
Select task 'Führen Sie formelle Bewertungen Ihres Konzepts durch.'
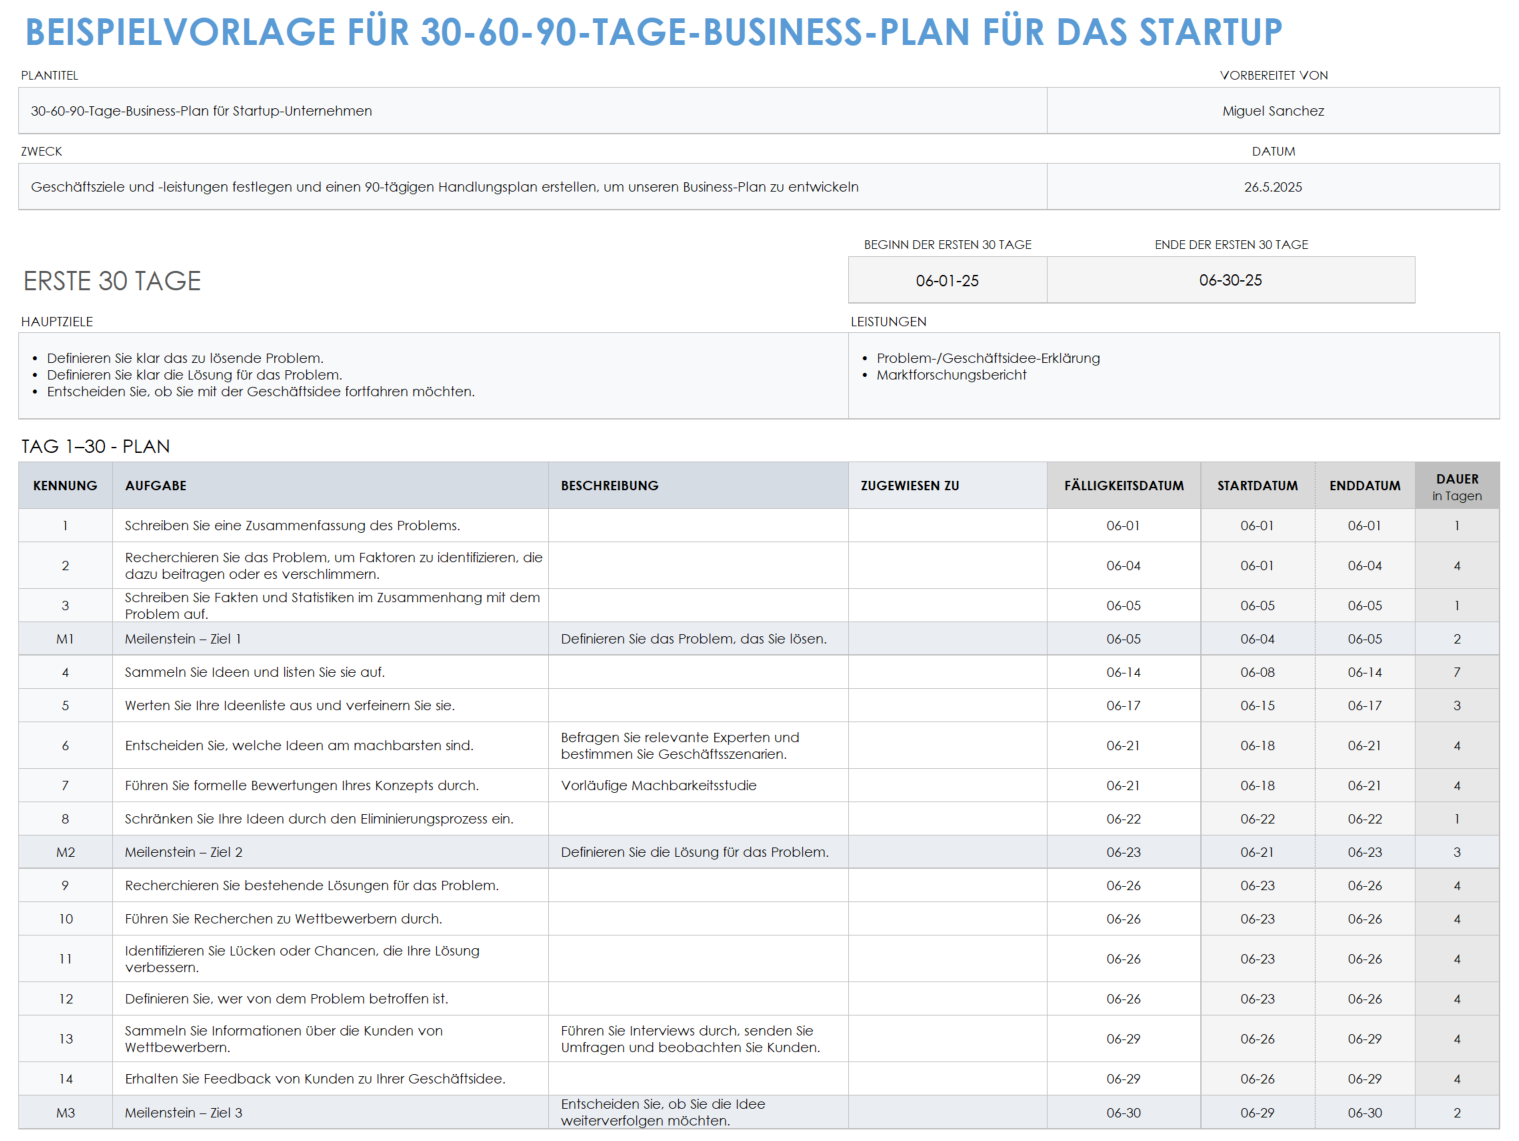pos(330,785)
